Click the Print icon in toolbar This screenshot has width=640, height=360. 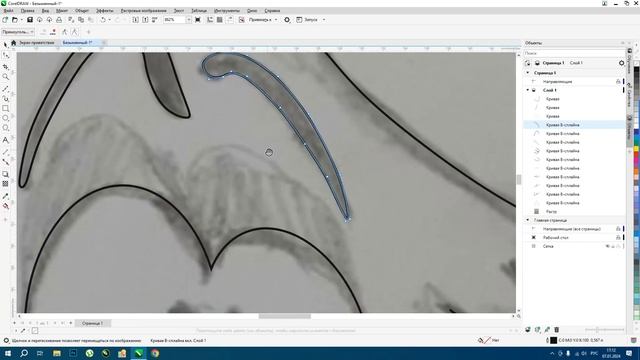coord(59,20)
